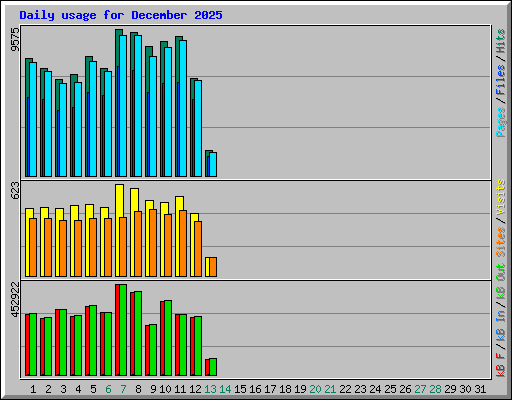512x400 pixels.
Task: Click the day 12 label on the x-axis
Action: [x=195, y=389]
